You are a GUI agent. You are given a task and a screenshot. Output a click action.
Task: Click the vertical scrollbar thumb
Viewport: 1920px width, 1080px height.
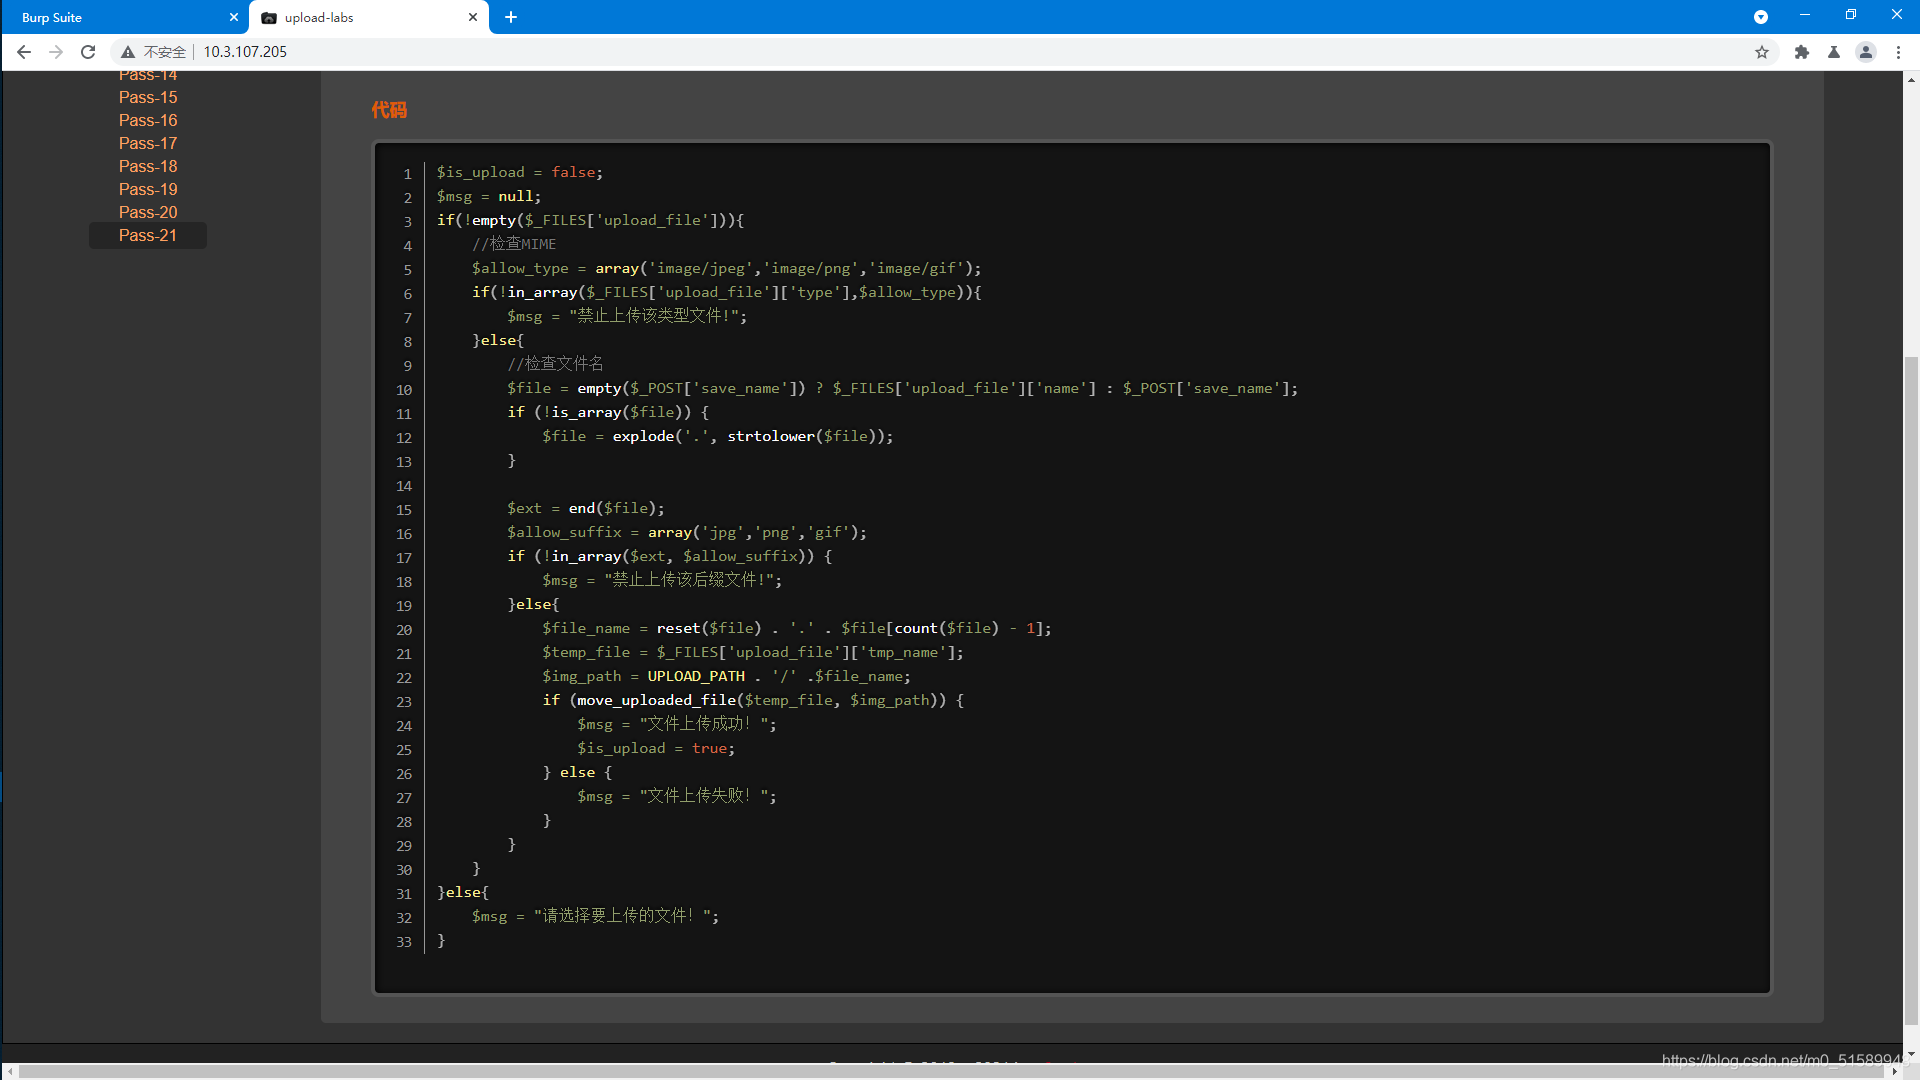[x=1911, y=690]
